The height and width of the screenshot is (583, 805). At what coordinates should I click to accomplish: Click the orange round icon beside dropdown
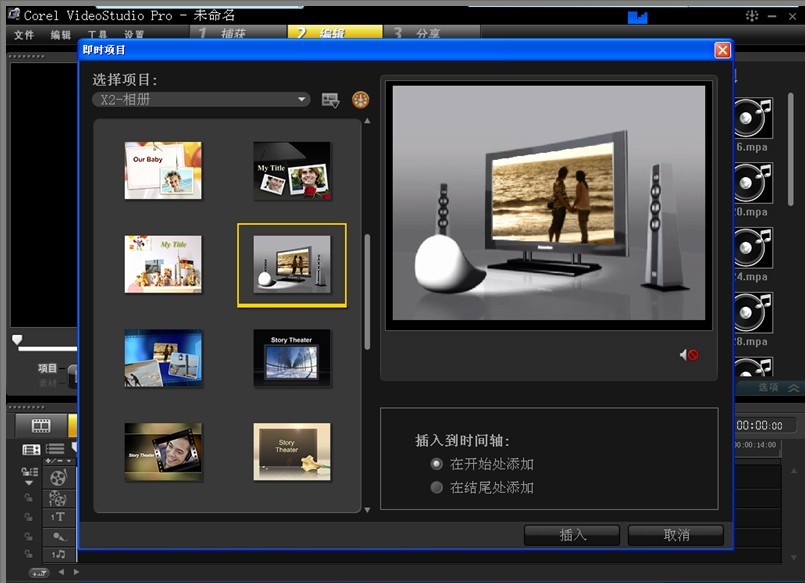[360, 100]
